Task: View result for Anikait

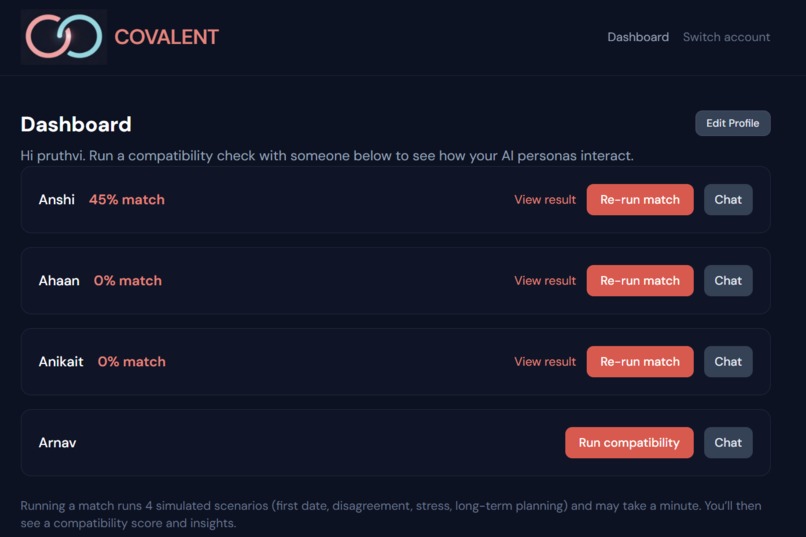Action: pyautogui.click(x=545, y=362)
